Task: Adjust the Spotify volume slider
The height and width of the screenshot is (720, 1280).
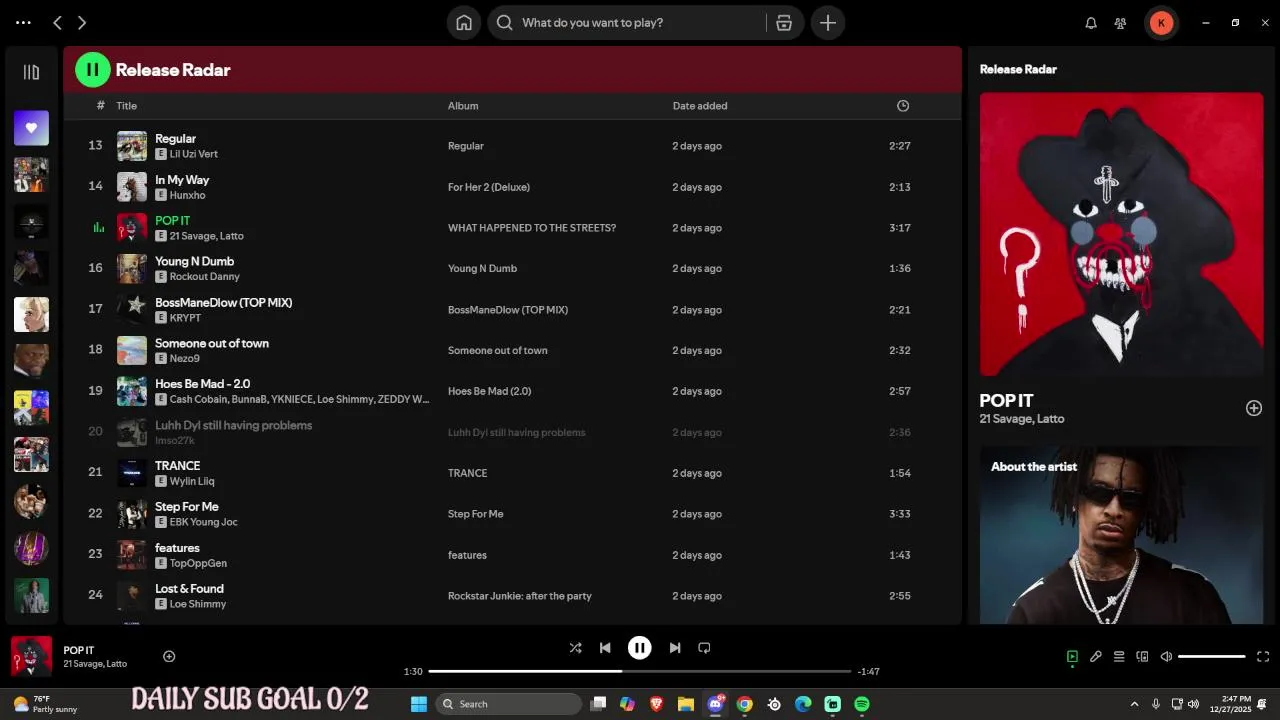Action: [x=1212, y=657]
